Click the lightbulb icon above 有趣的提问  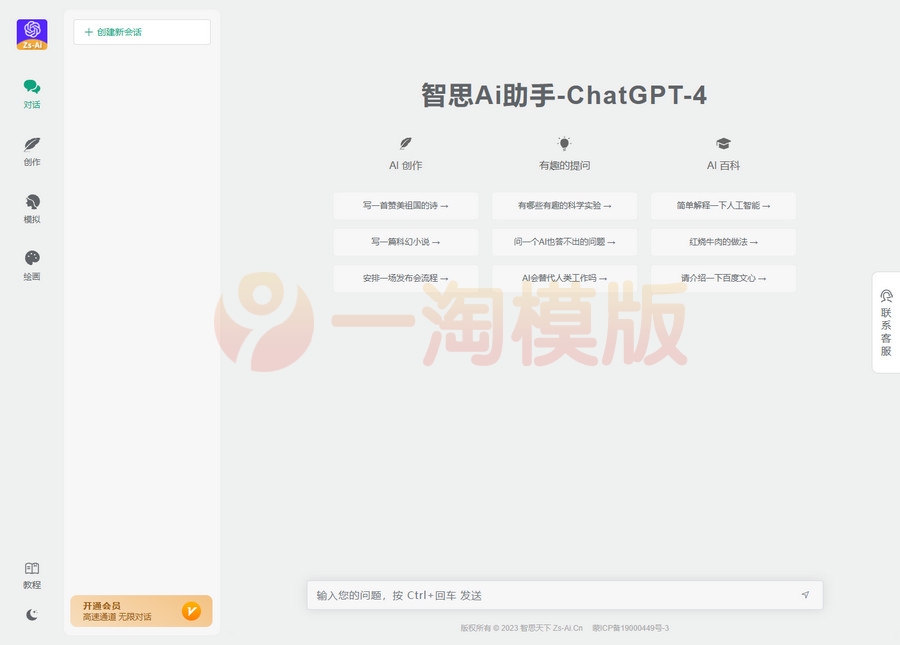564,143
